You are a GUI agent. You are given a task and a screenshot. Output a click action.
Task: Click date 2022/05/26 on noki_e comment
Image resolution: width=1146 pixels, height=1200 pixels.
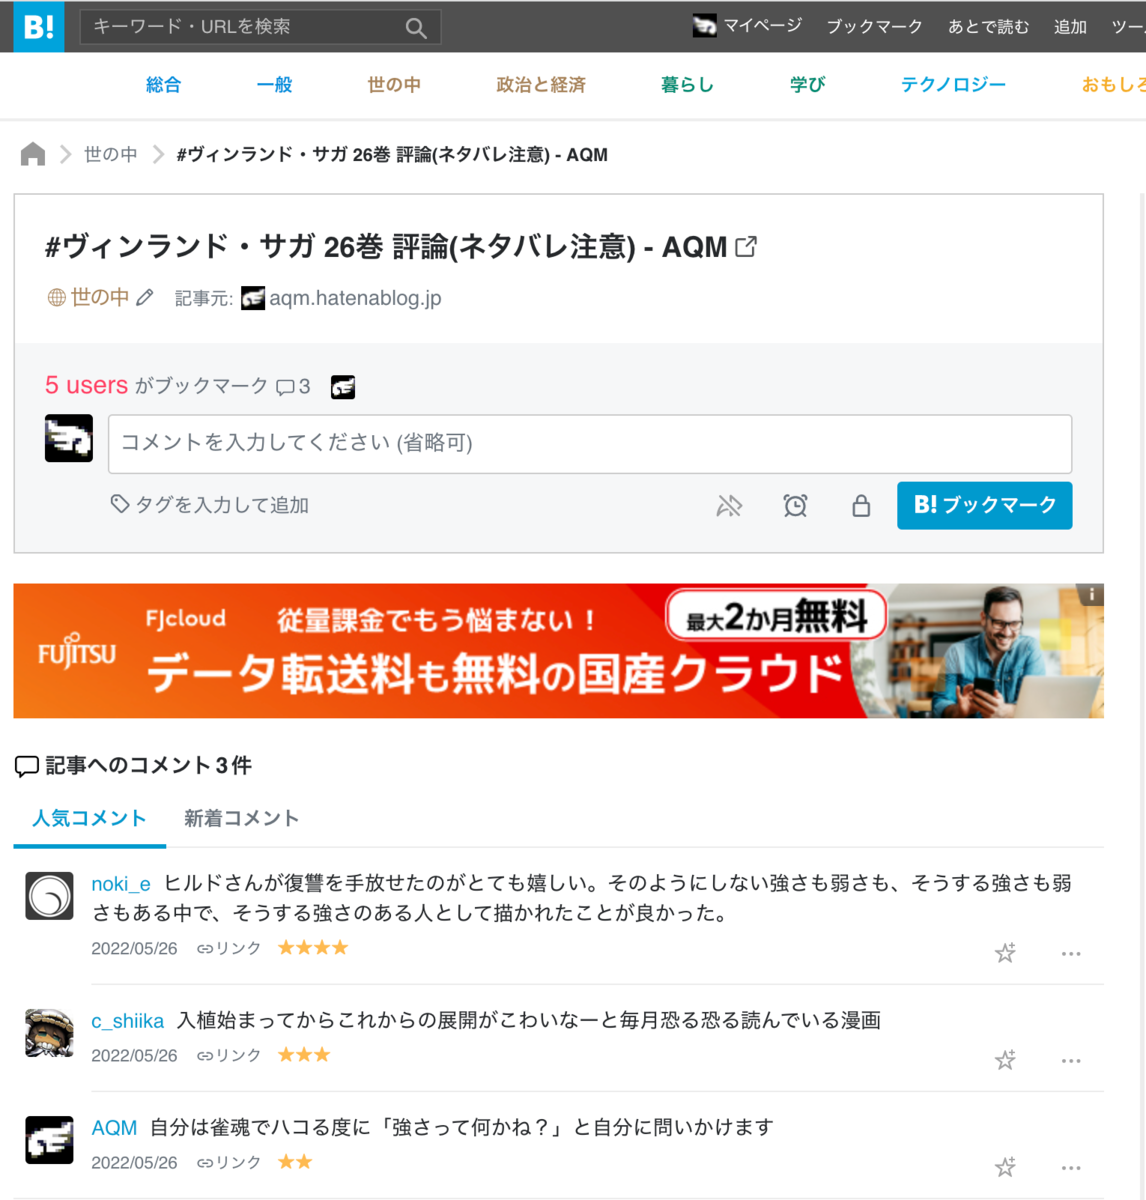(x=134, y=948)
